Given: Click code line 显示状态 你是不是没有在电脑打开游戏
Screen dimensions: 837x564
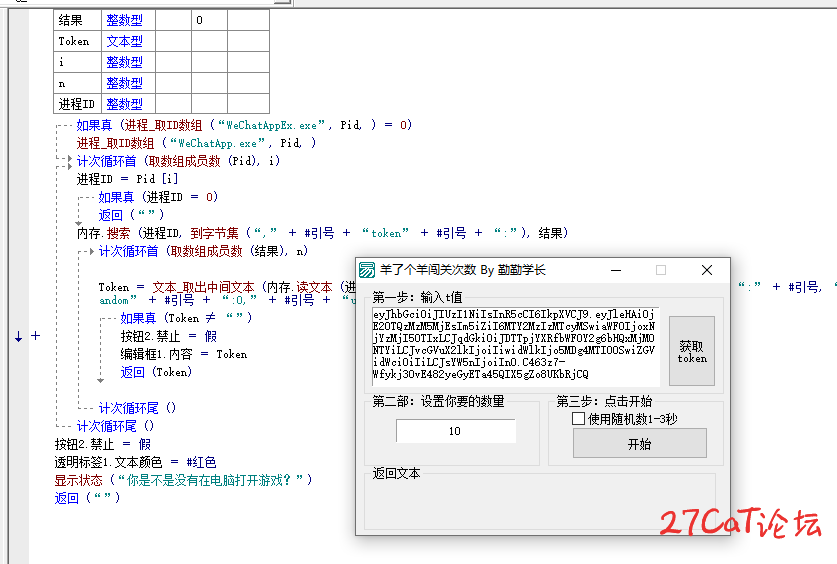Looking at the screenshot, I should 183,480.
